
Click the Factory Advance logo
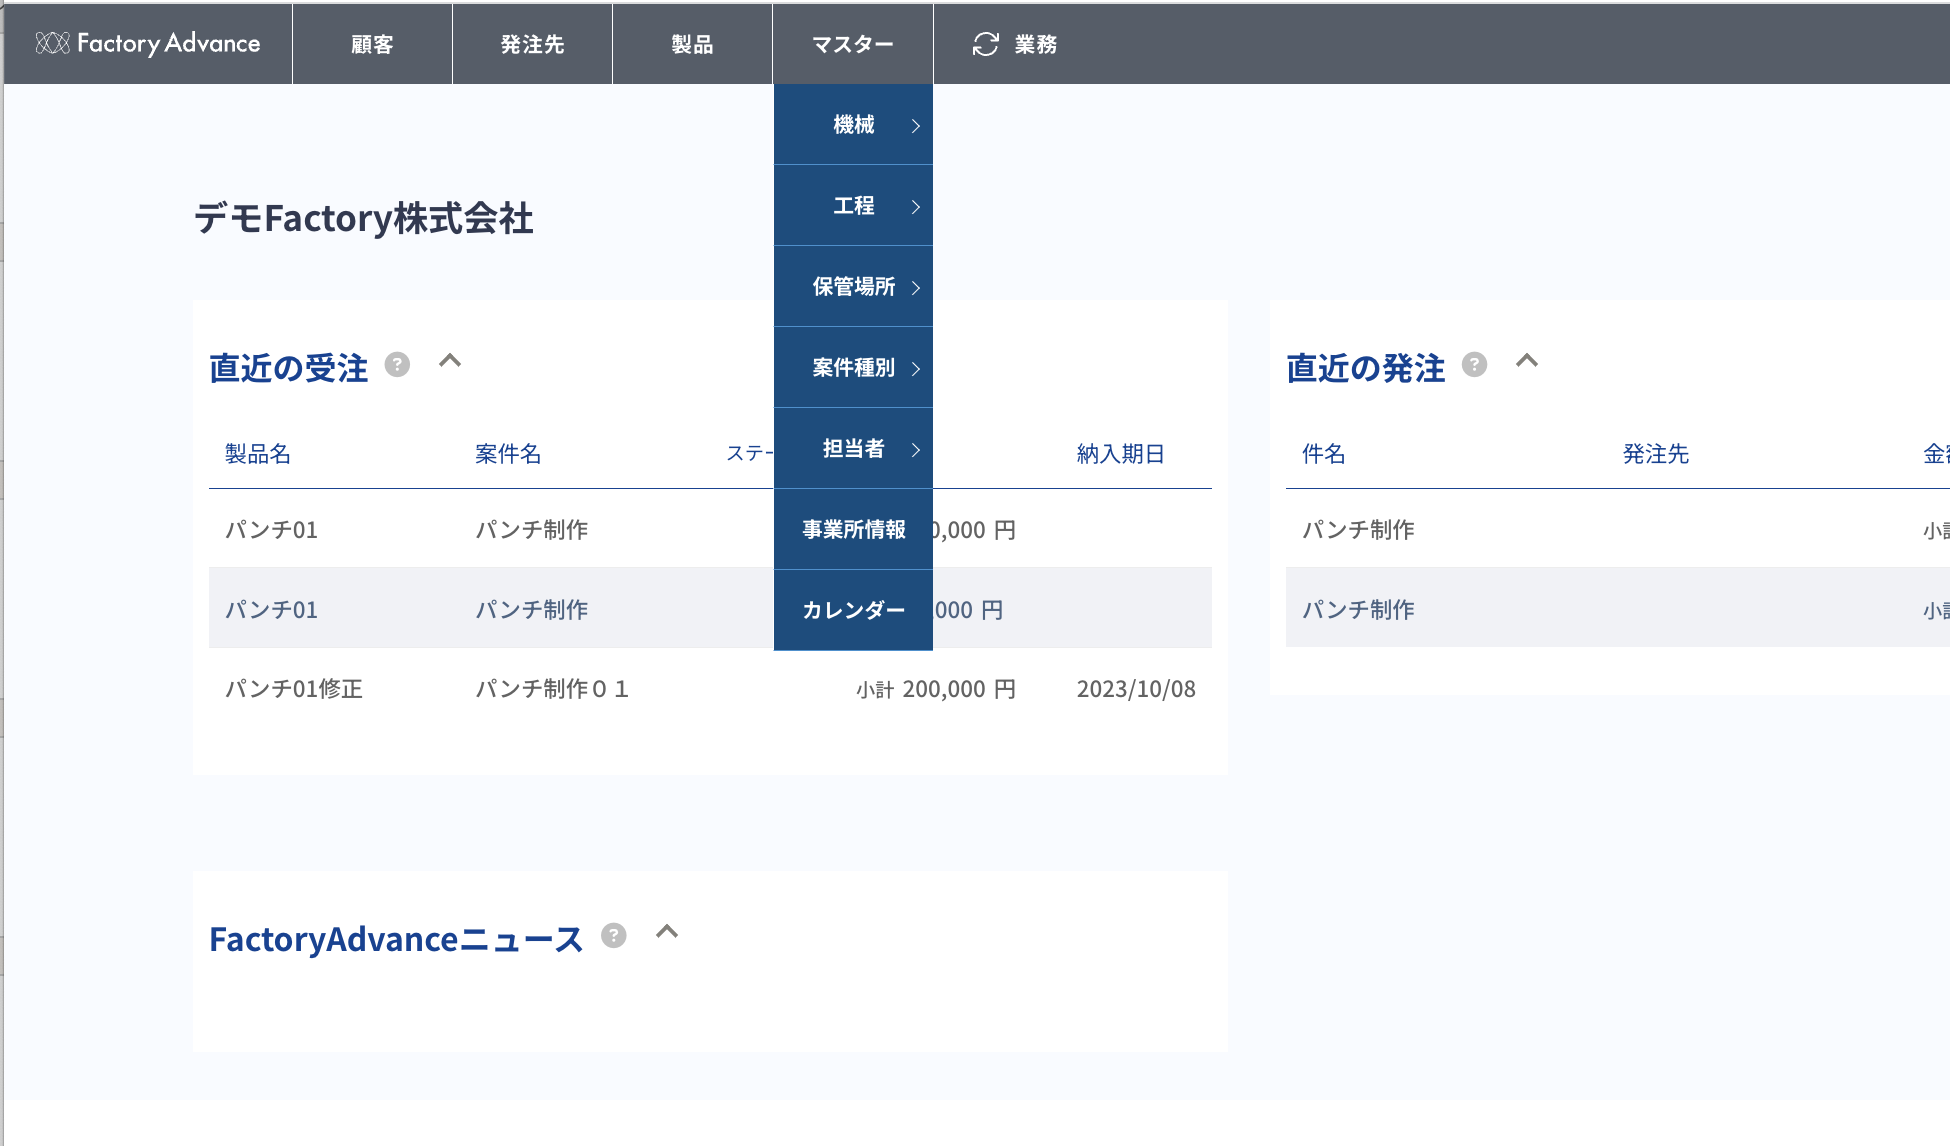[148, 43]
